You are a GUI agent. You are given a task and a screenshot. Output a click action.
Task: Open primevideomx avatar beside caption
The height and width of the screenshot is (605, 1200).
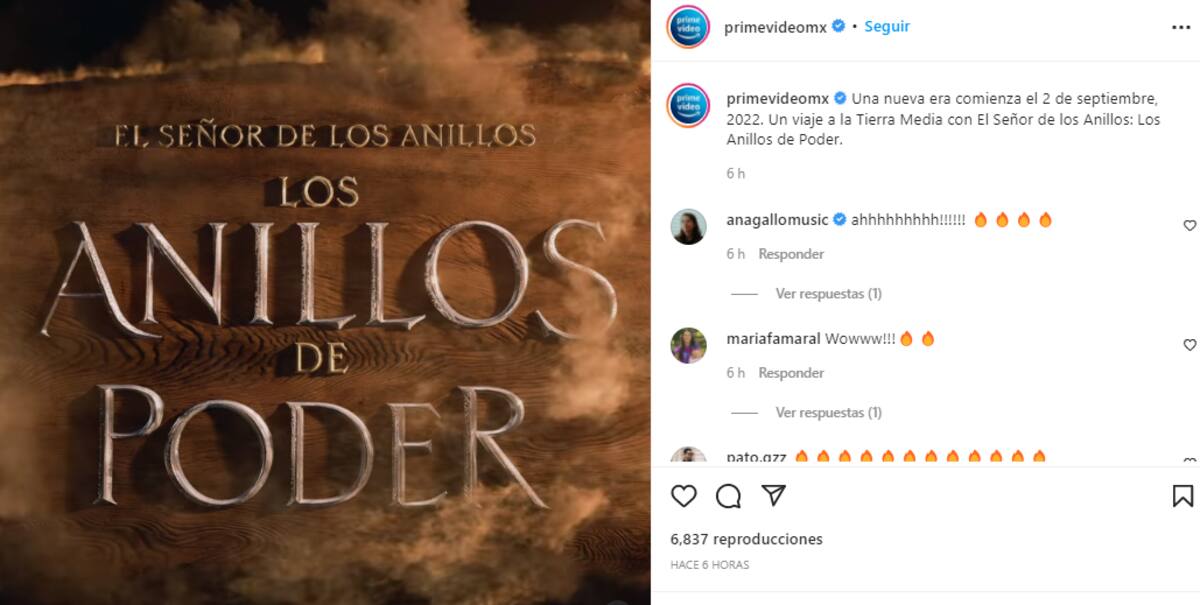pos(688,106)
